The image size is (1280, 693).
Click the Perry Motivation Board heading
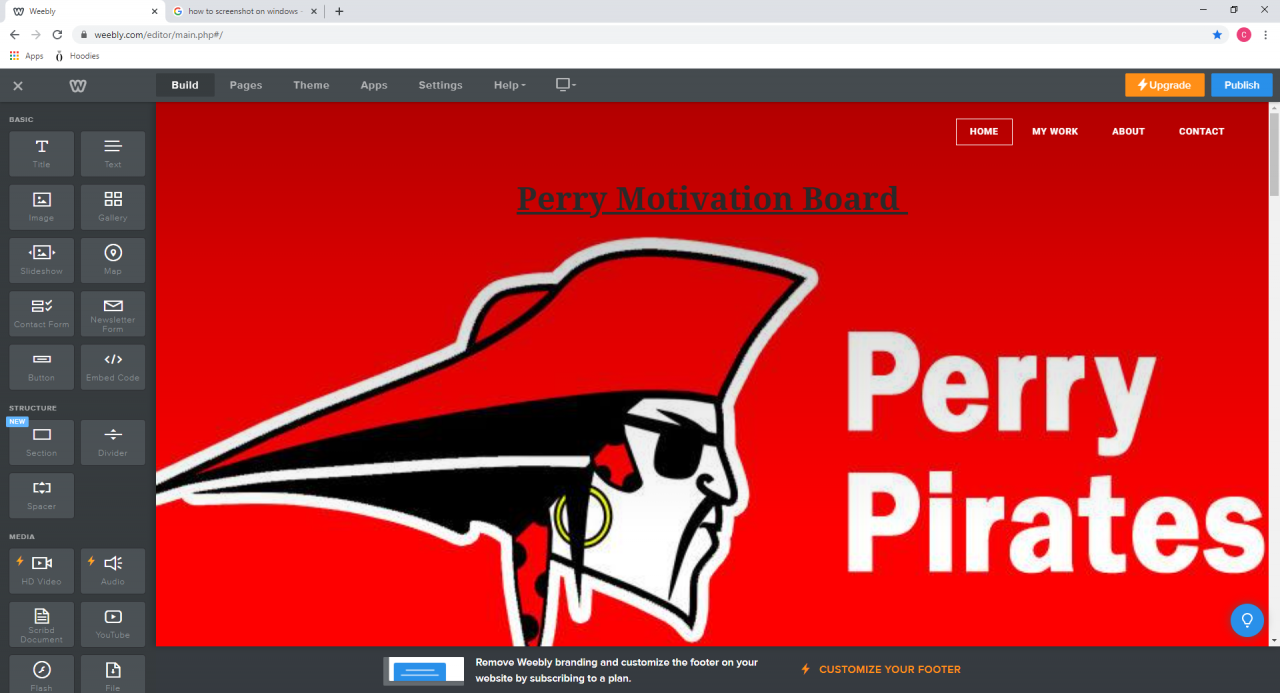point(711,198)
